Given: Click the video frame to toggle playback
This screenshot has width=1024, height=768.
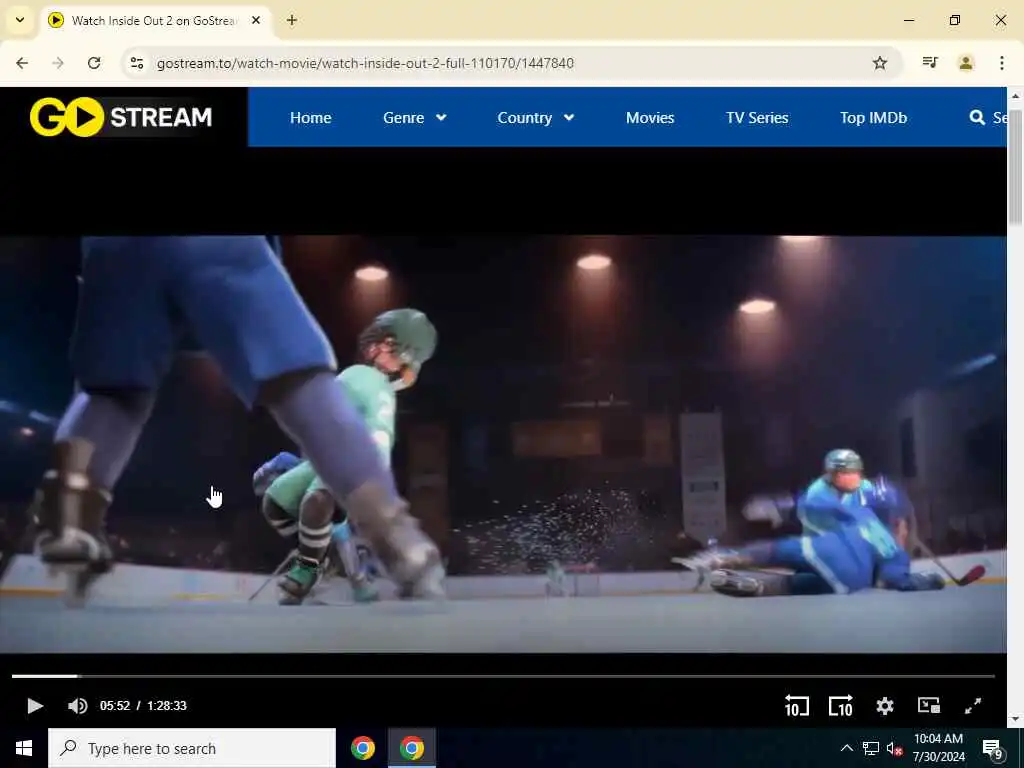Looking at the screenshot, I should click(x=503, y=444).
